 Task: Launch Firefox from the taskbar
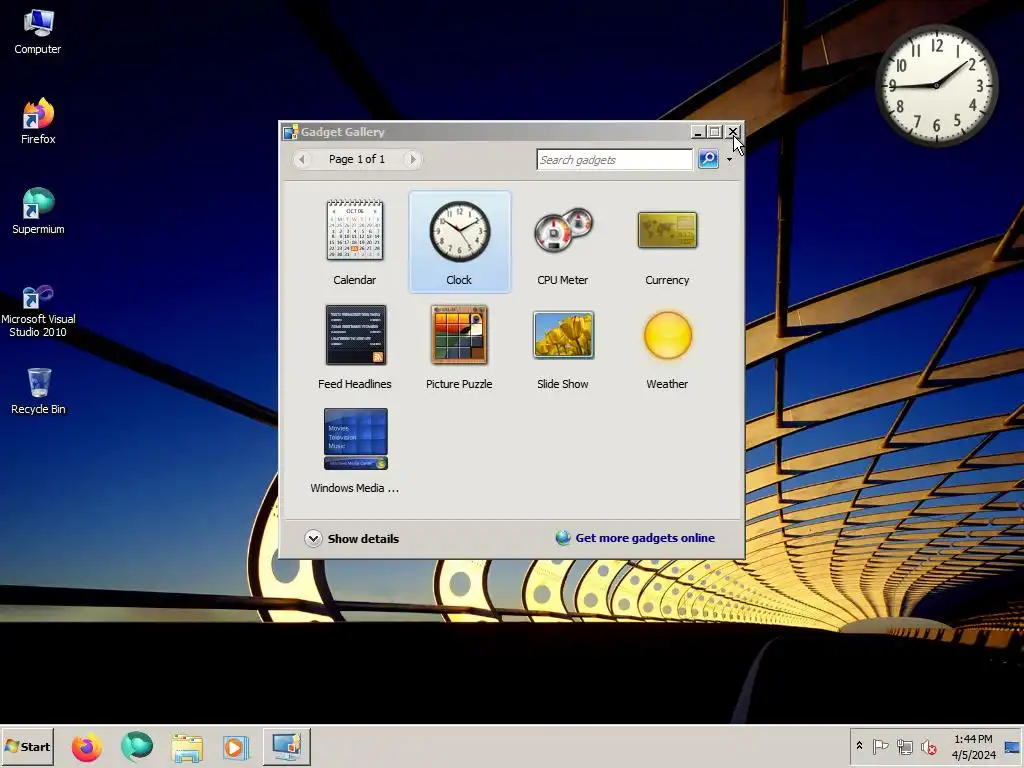86,747
